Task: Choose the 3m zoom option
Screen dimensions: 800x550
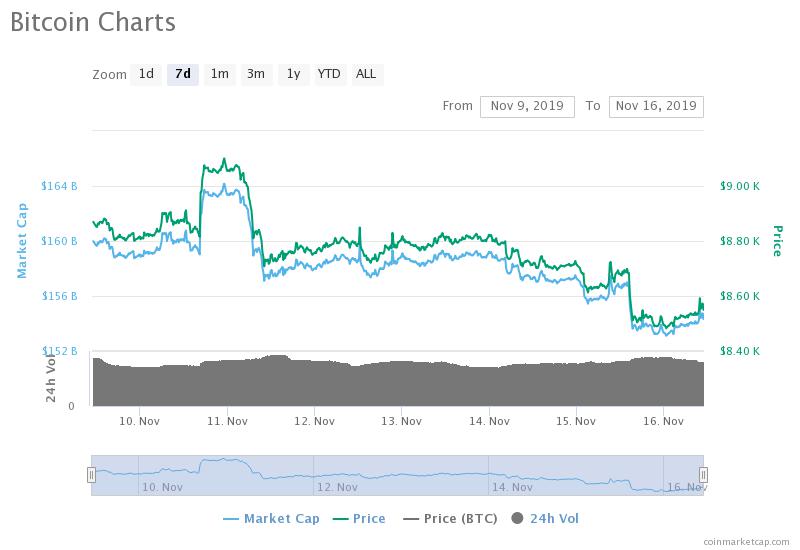Action: click(256, 74)
